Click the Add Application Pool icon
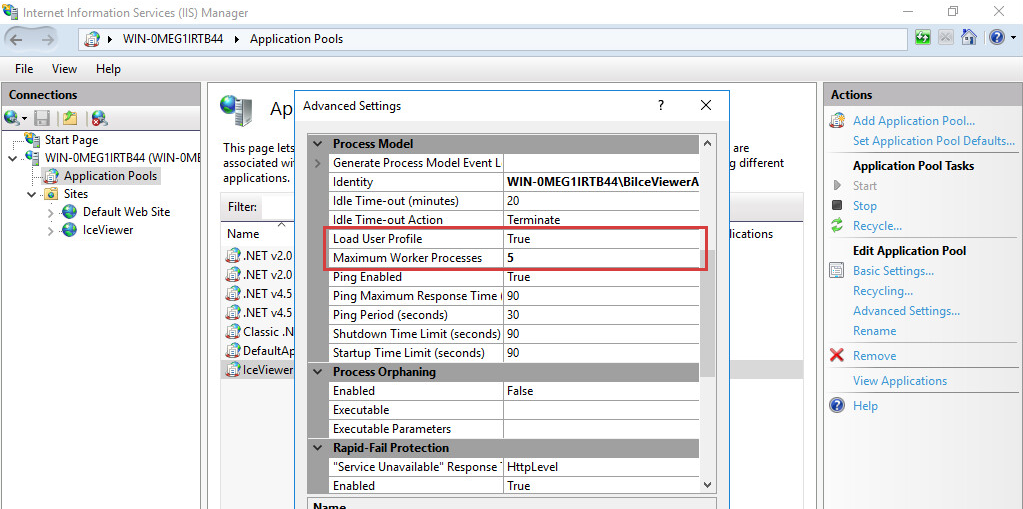Image resolution: width=1023 pixels, height=509 pixels. [x=837, y=121]
